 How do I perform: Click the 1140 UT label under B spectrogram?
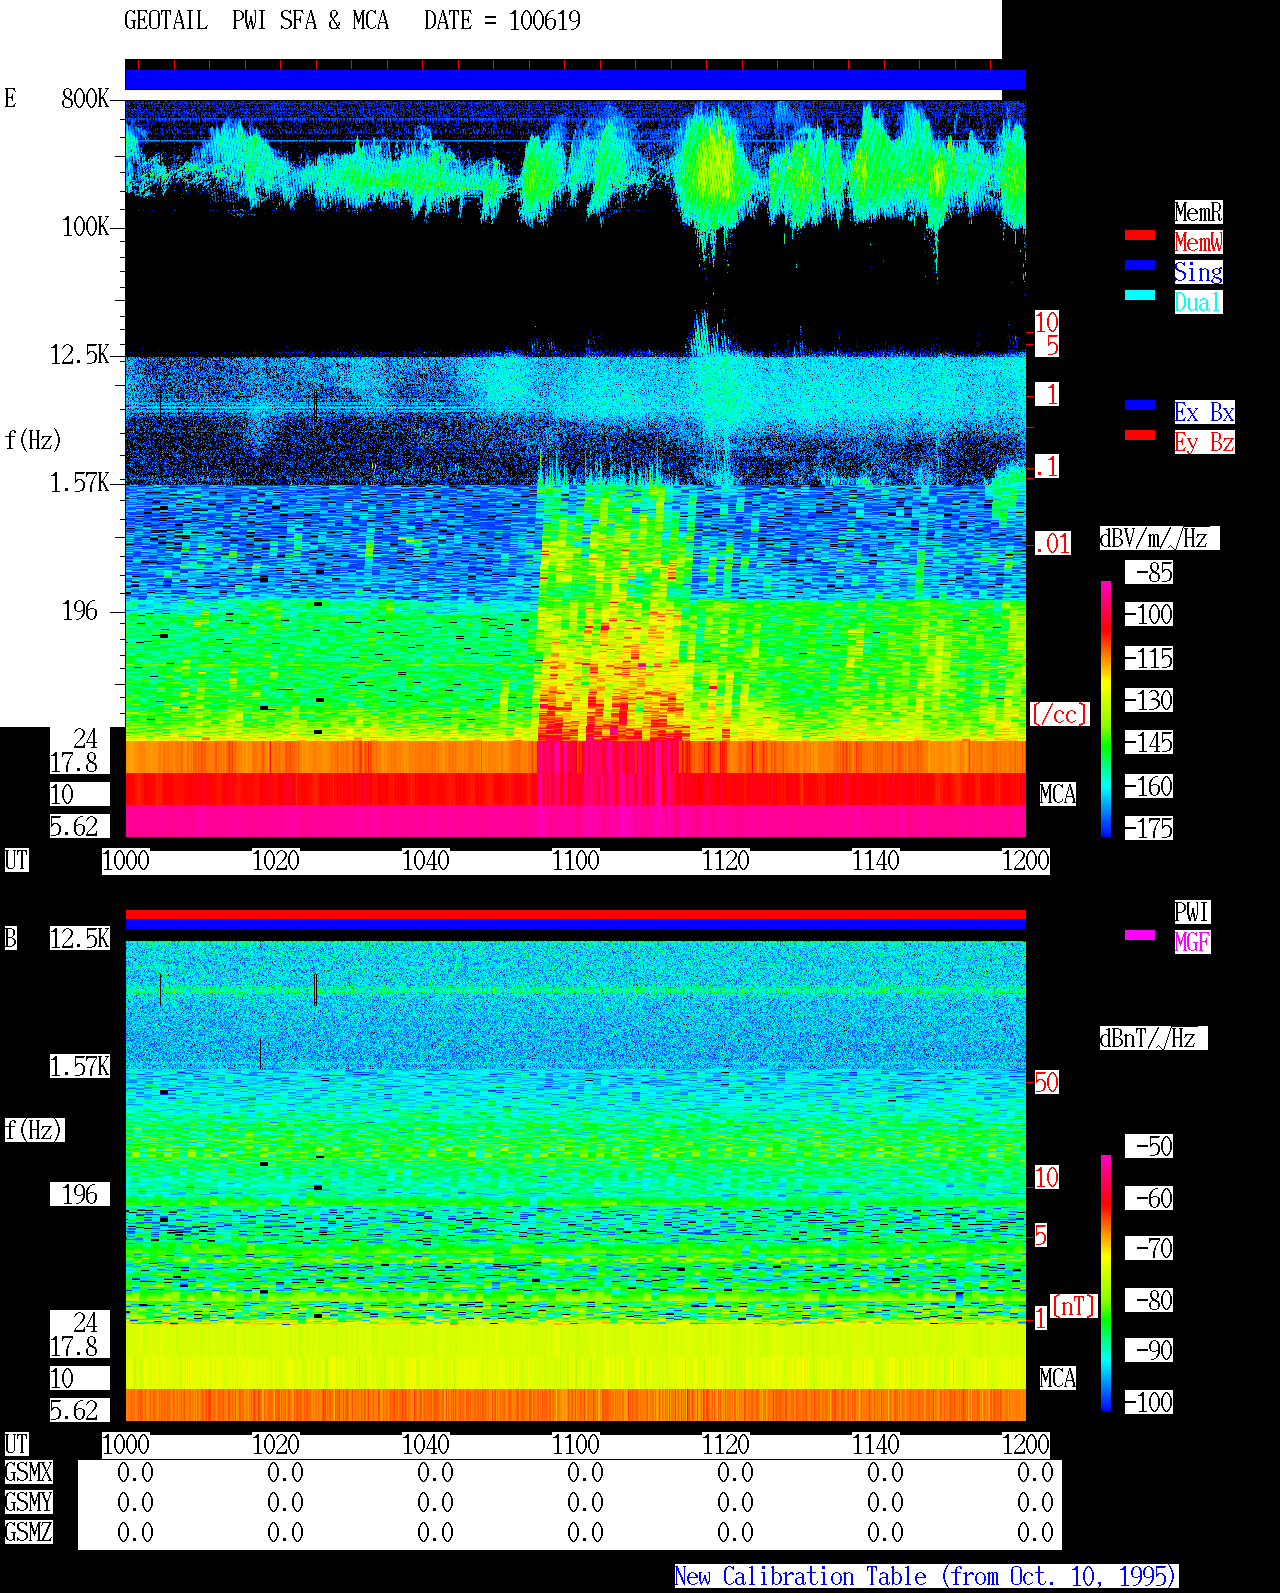point(876,1445)
